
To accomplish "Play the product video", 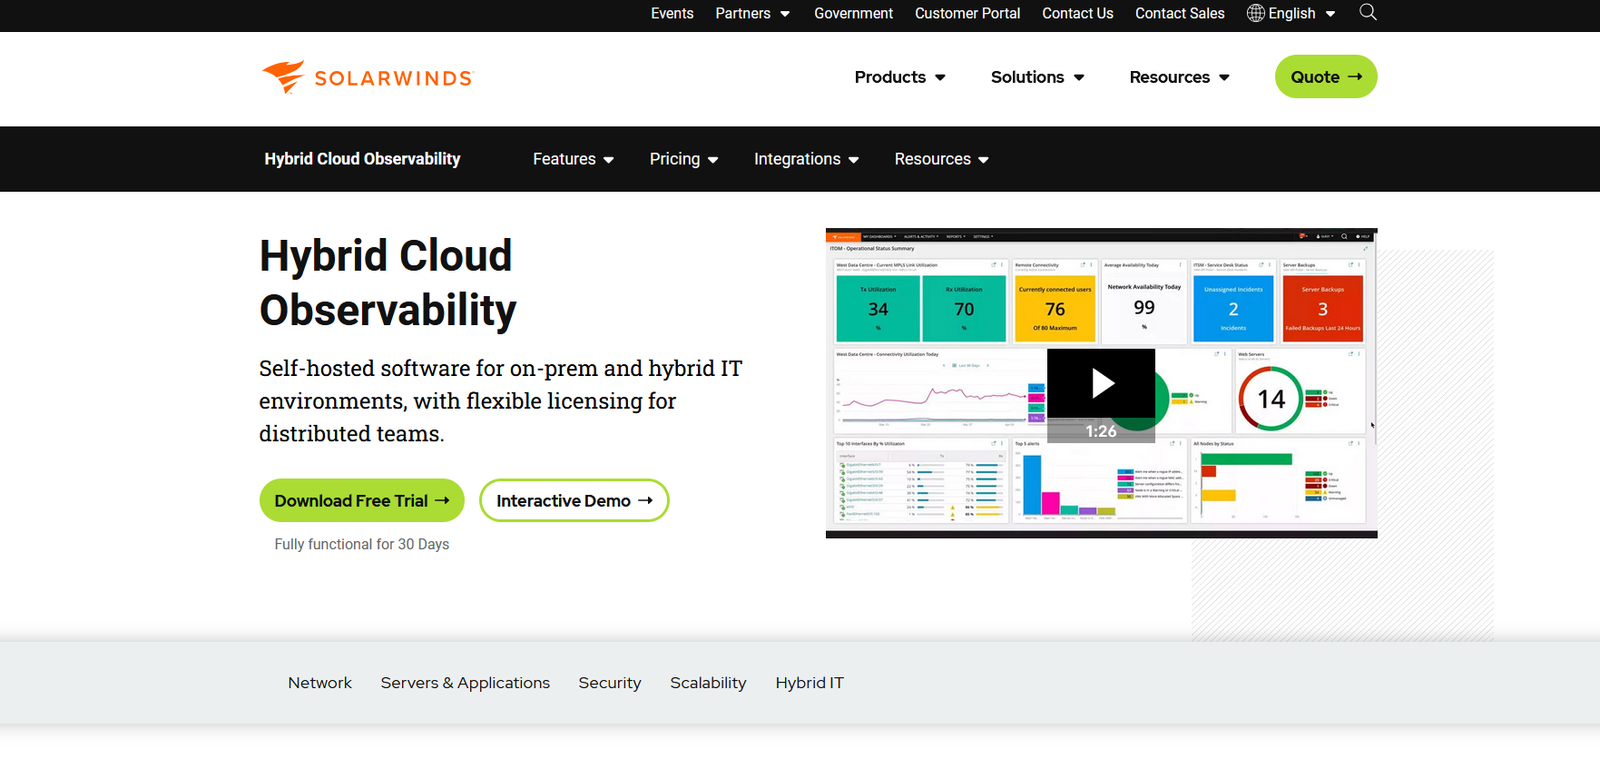I will point(1101,383).
